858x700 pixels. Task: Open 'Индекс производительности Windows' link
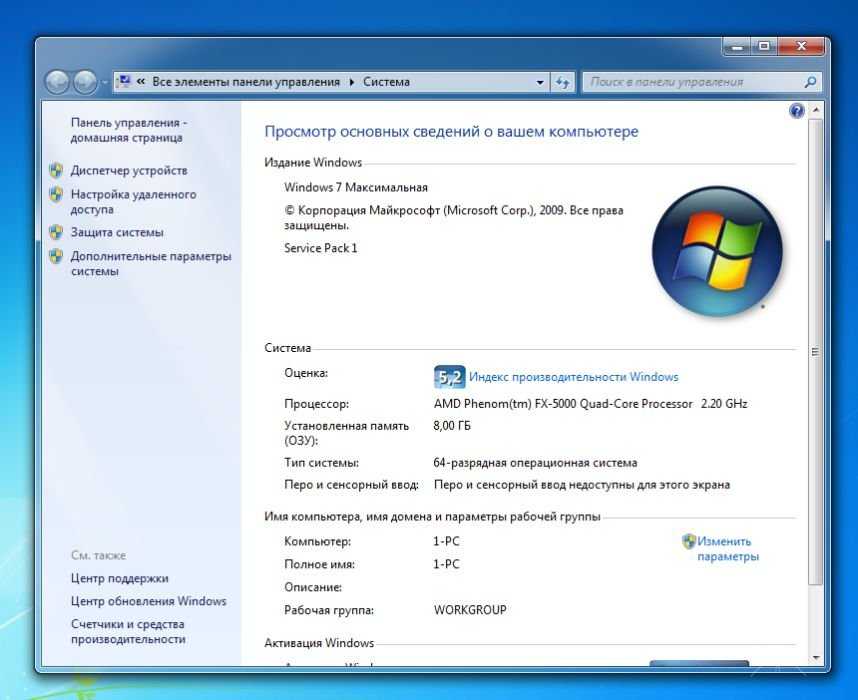573,377
